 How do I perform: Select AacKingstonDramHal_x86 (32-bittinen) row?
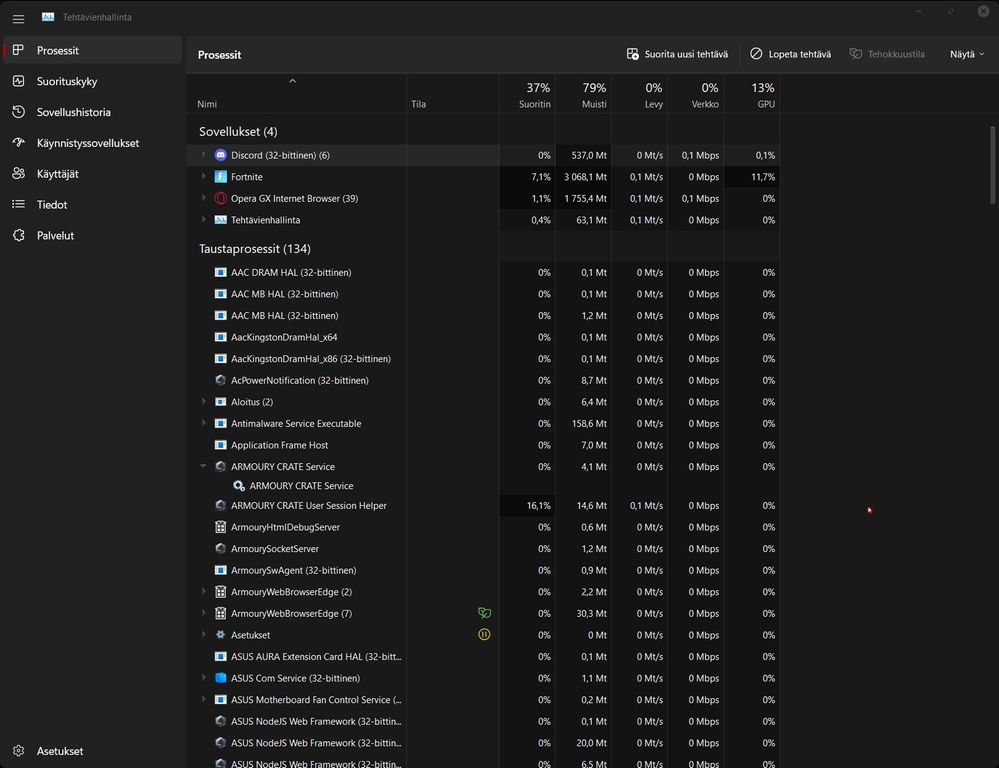(x=483, y=359)
